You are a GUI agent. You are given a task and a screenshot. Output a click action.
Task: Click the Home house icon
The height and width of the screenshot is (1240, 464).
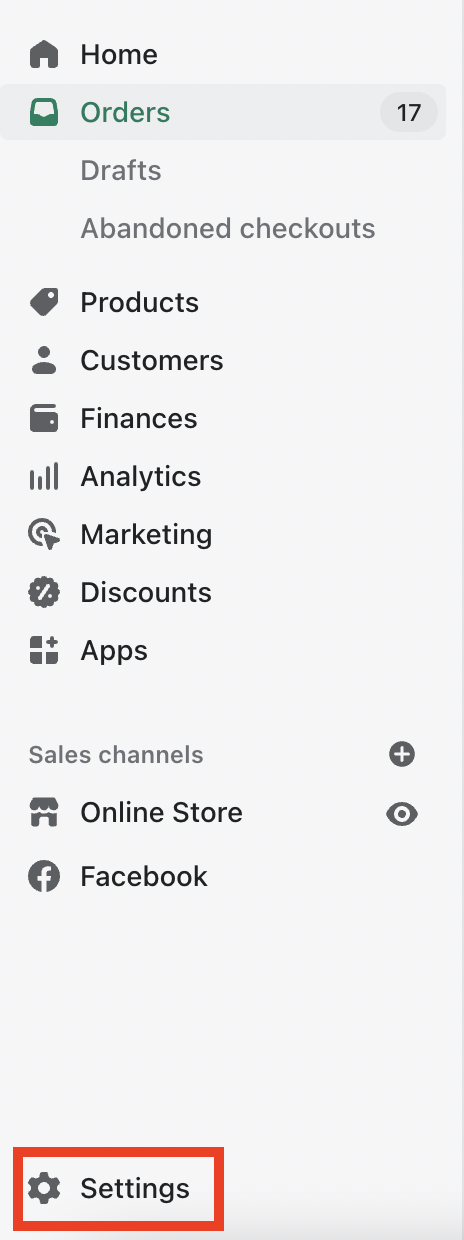44,54
